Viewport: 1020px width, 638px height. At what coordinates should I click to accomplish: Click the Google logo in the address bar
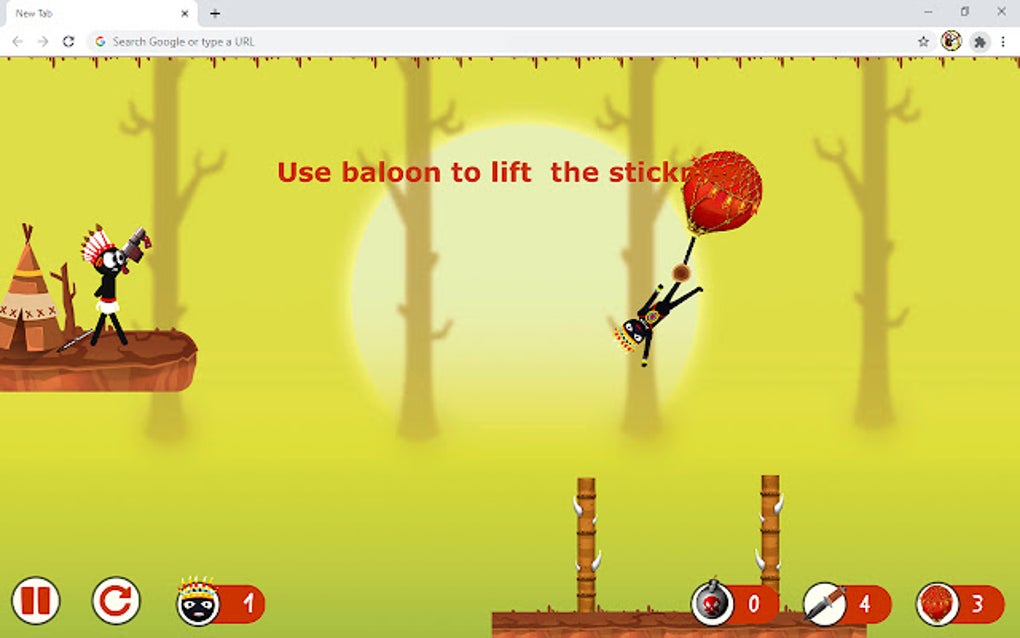[x=101, y=41]
